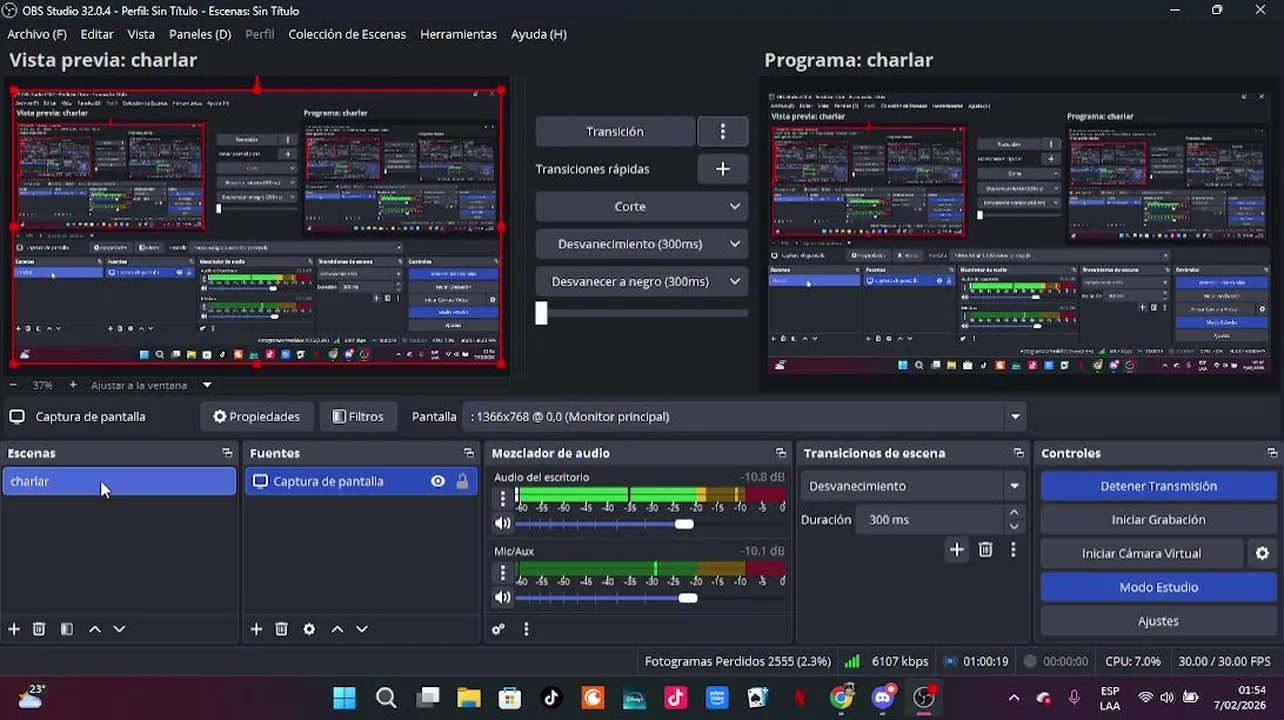Undock Transiciones de escena panel
This screenshot has height=720, width=1284.
pyautogui.click(x=1018, y=453)
